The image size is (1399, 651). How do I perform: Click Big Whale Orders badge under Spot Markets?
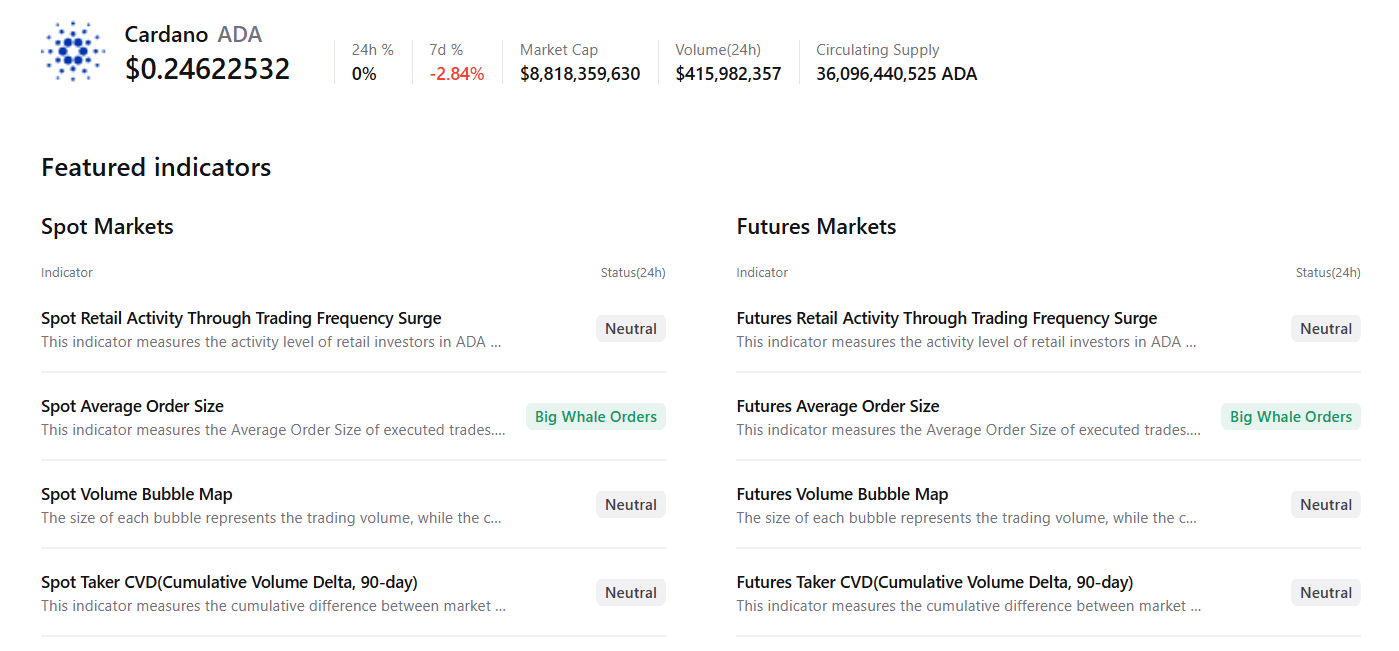pyautogui.click(x=596, y=417)
